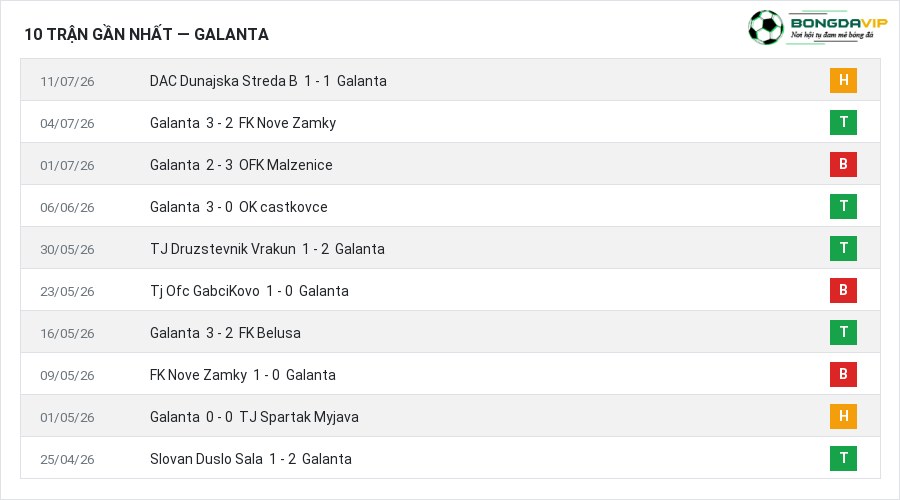The width and height of the screenshot is (900, 500).
Task: Click the B badge for the Tj Ofc GabciKovo match
Action: pyautogui.click(x=843, y=290)
